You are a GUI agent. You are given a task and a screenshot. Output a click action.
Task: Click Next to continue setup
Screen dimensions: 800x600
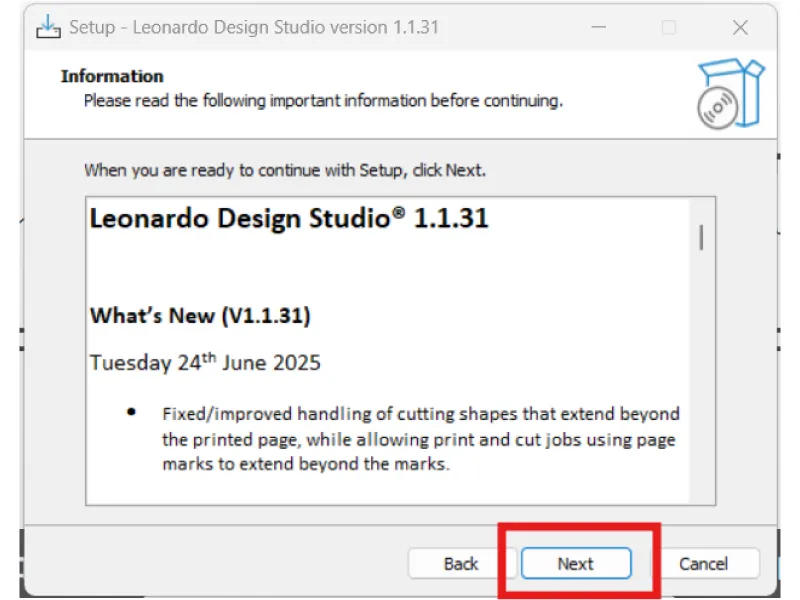click(575, 564)
